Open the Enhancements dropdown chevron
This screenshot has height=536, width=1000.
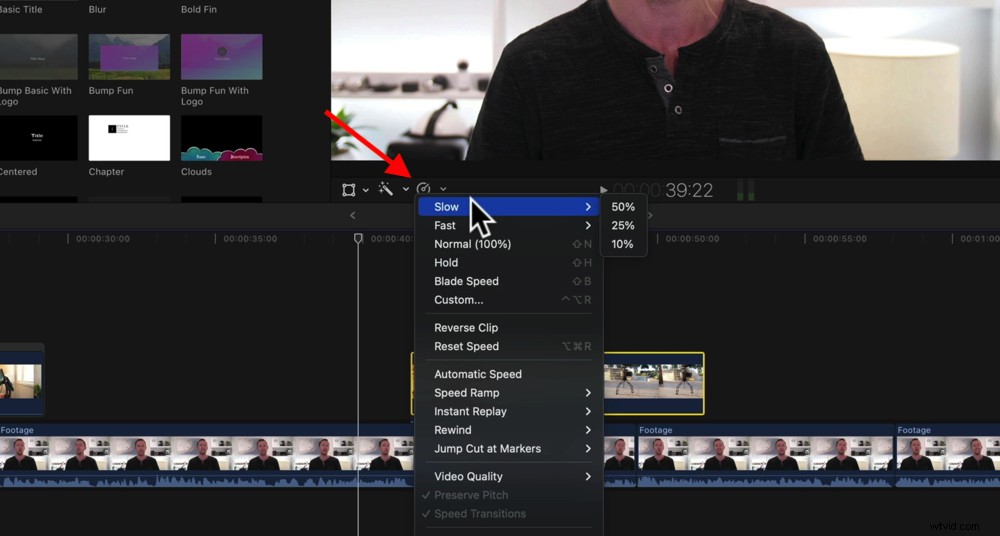(406, 190)
